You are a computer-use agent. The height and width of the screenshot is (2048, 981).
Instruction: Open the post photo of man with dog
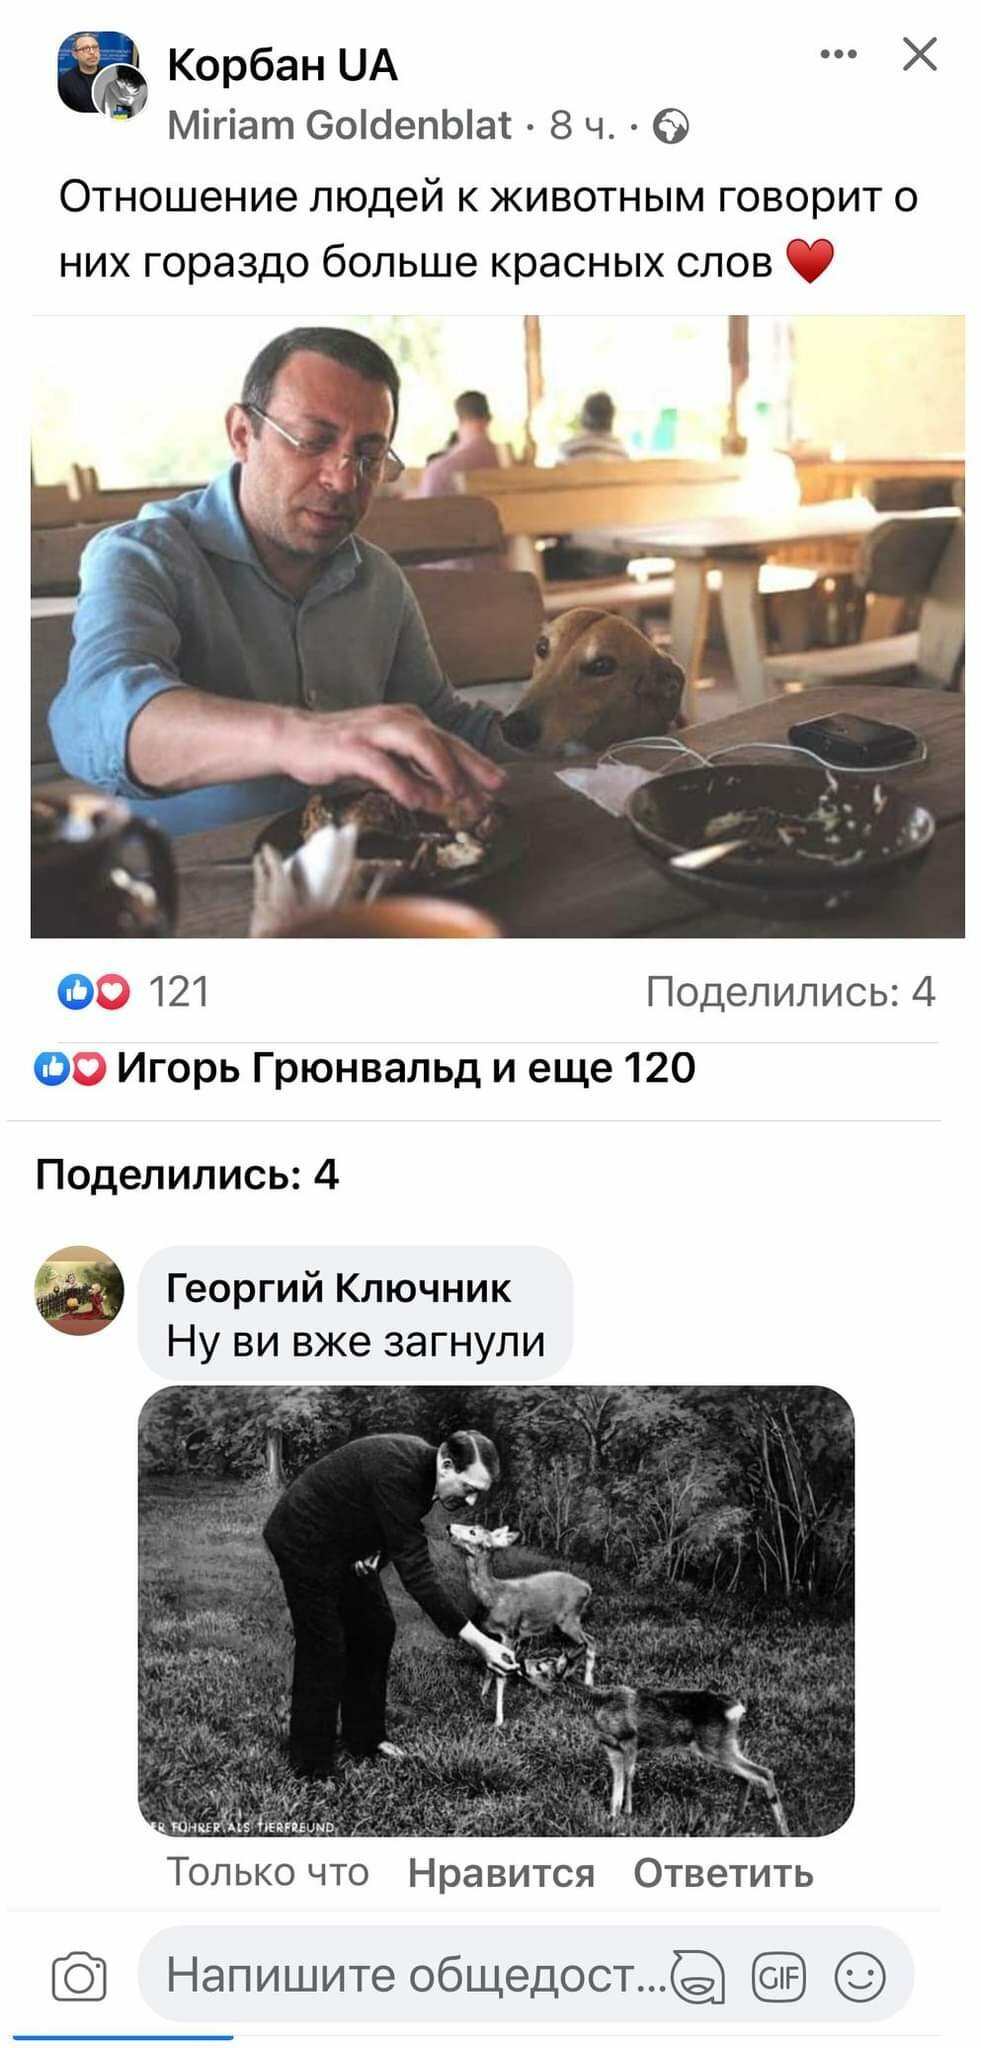tap(497, 626)
